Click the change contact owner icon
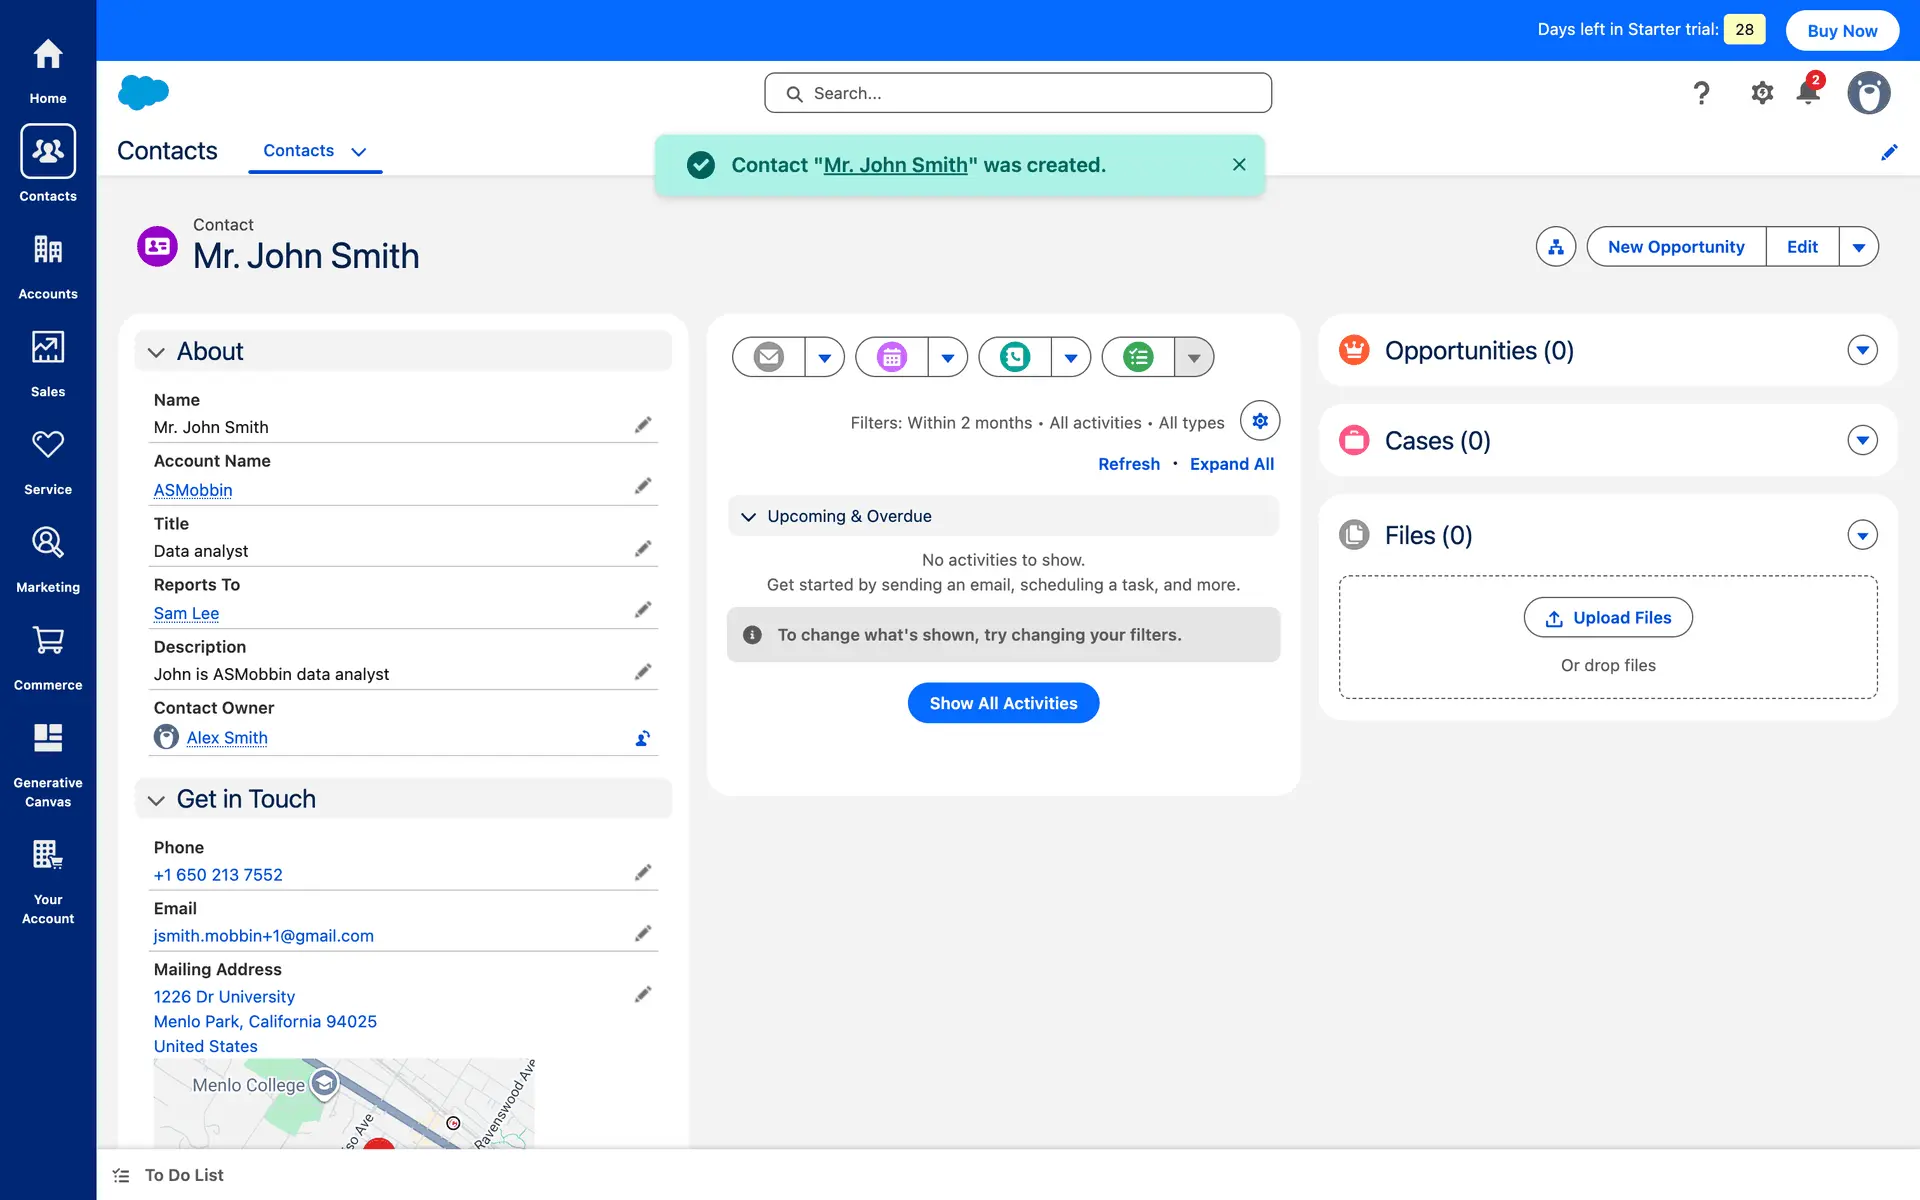Image resolution: width=1920 pixels, height=1200 pixels. (643, 738)
